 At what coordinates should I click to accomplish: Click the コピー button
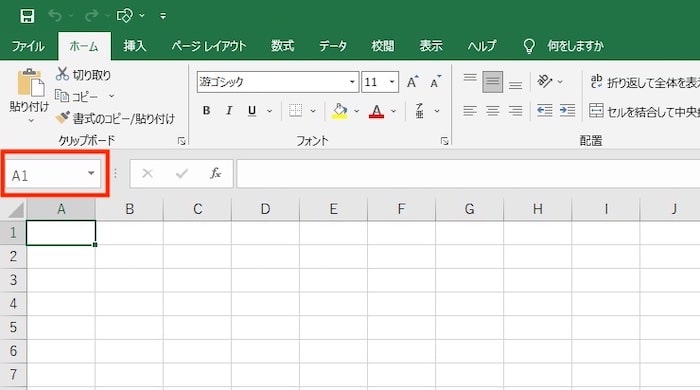click(76, 96)
